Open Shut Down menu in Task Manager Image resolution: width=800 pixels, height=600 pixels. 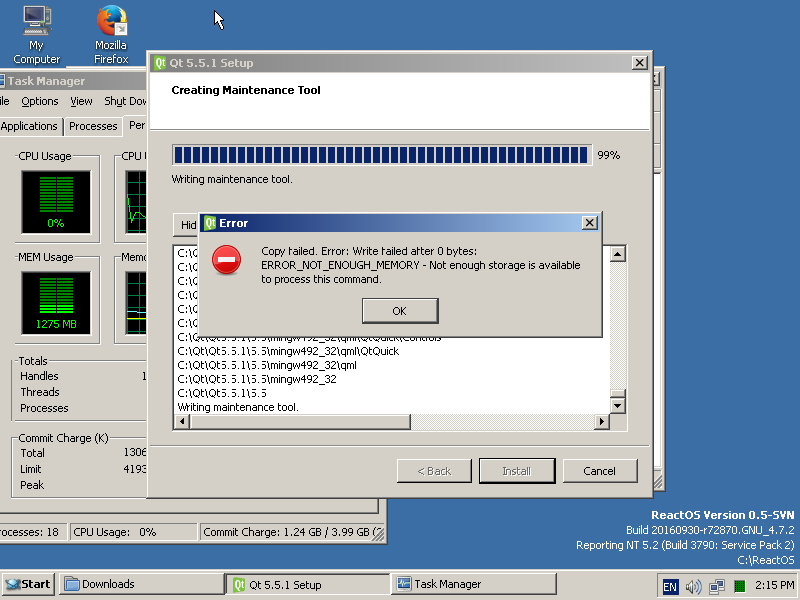[125, 101]
